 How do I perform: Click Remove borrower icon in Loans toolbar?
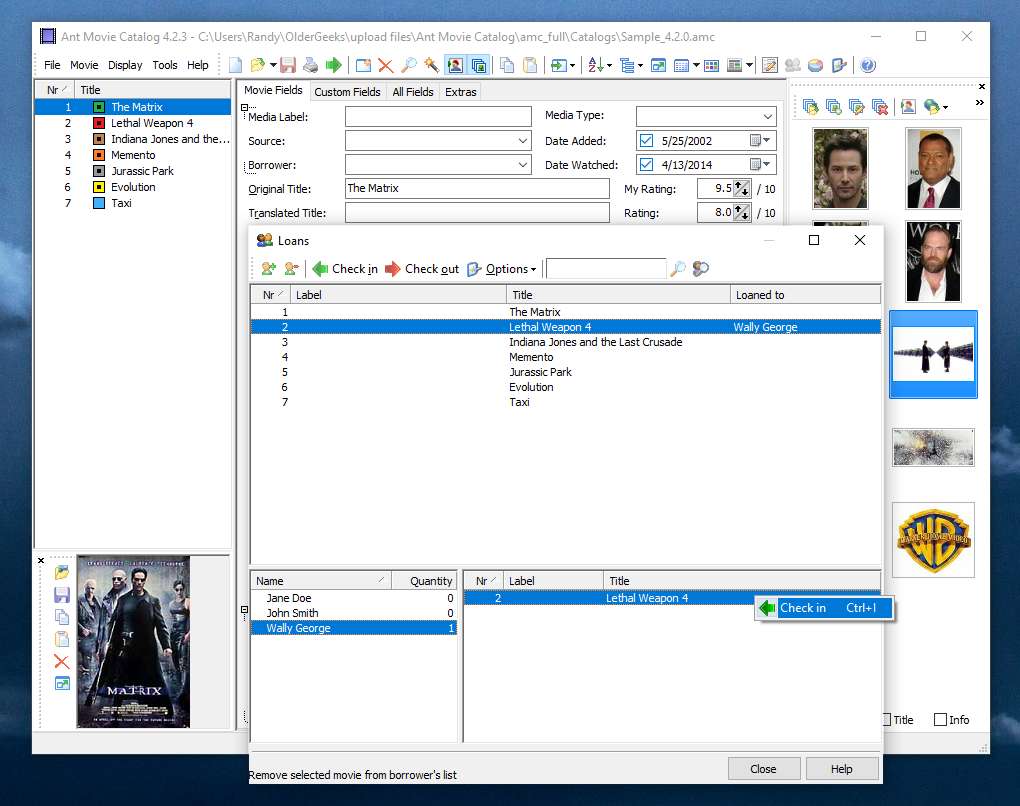291,269
